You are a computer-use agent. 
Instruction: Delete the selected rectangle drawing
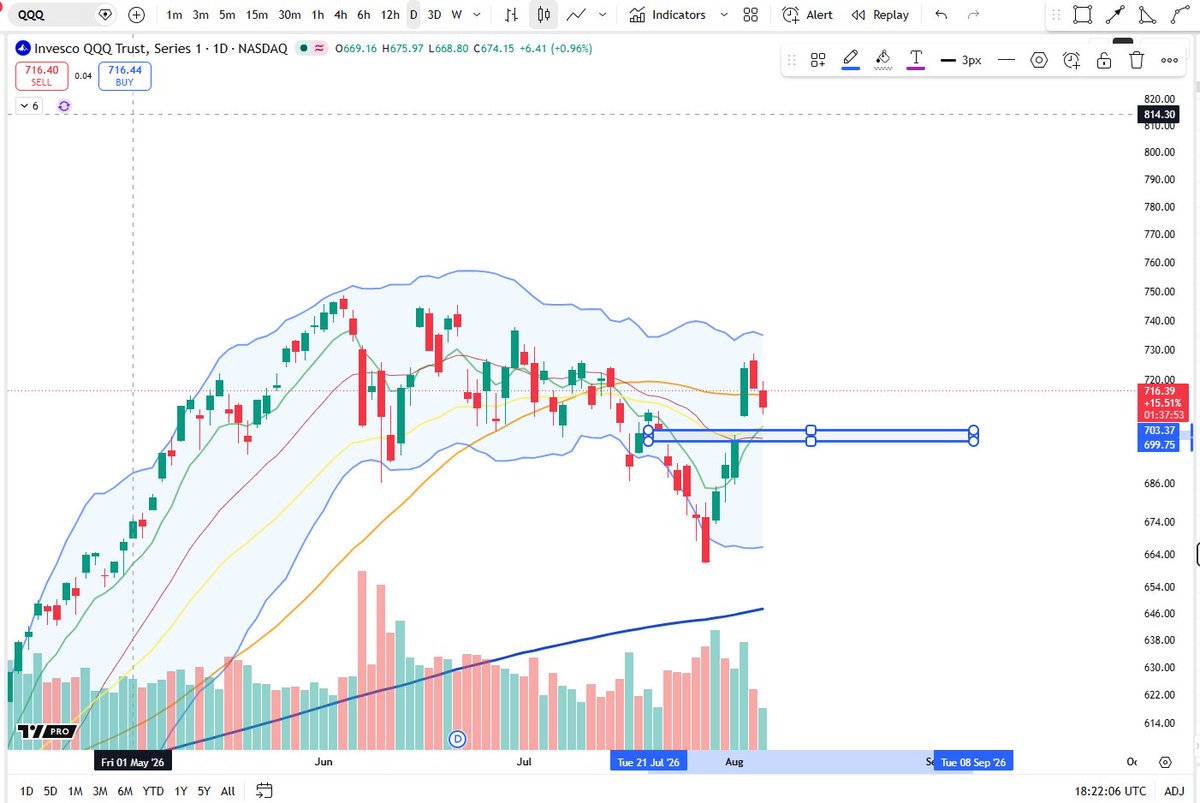pos(1136,60)
